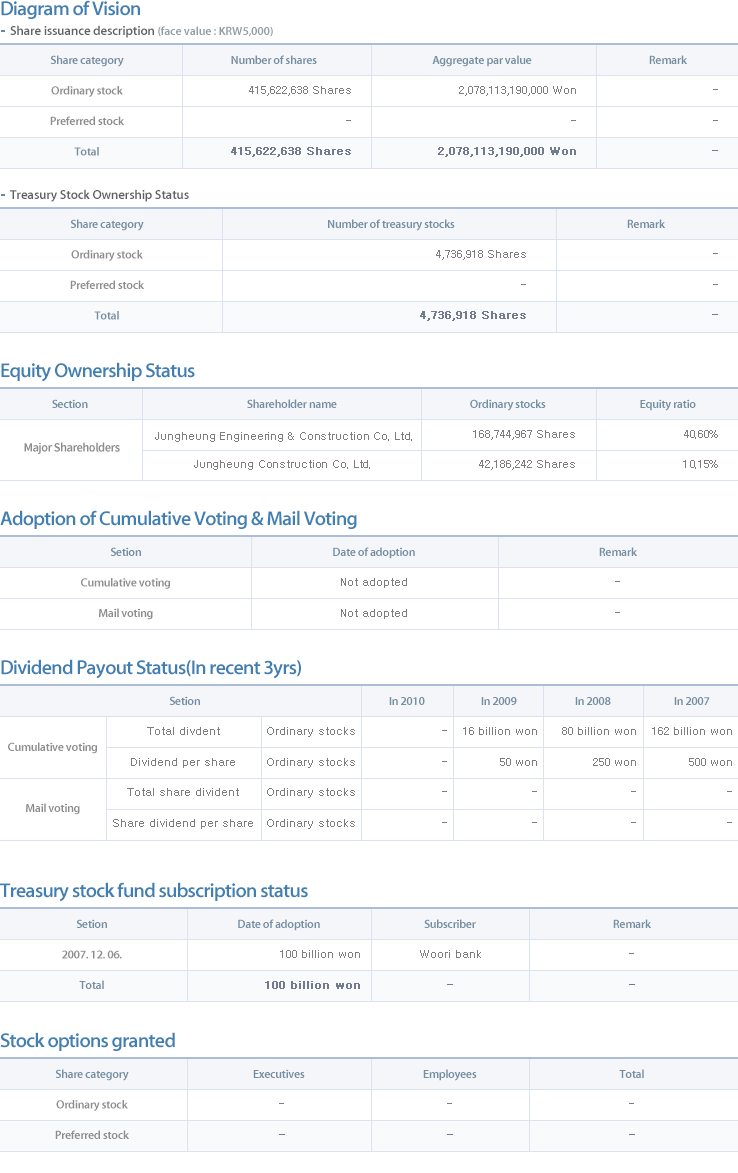
Task: Click 'Ordinary stock' in Stock options table
Action: (92, 1104)
